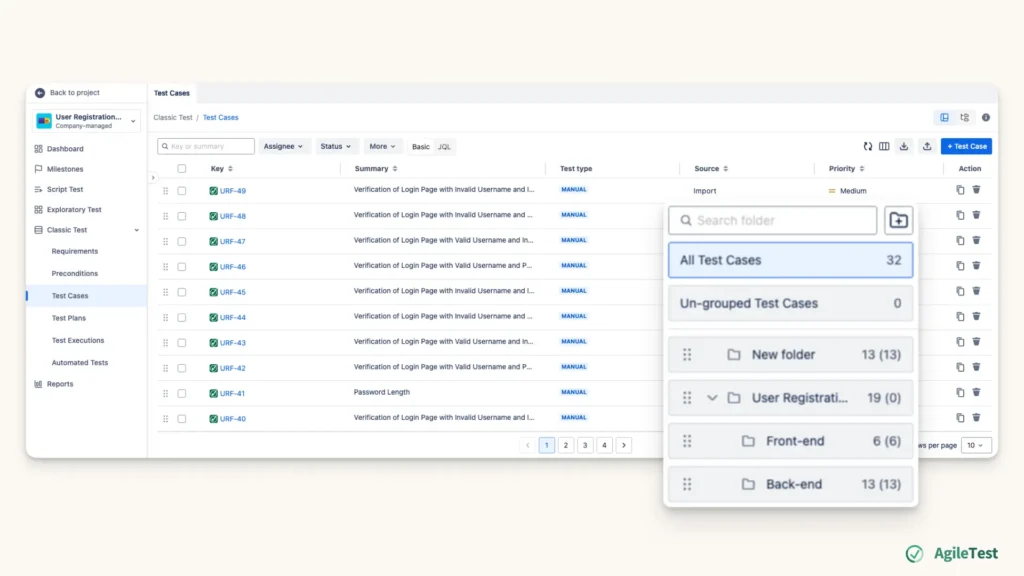
Task: Open the Assignee filter dropdown
Action: coord(283,146)
